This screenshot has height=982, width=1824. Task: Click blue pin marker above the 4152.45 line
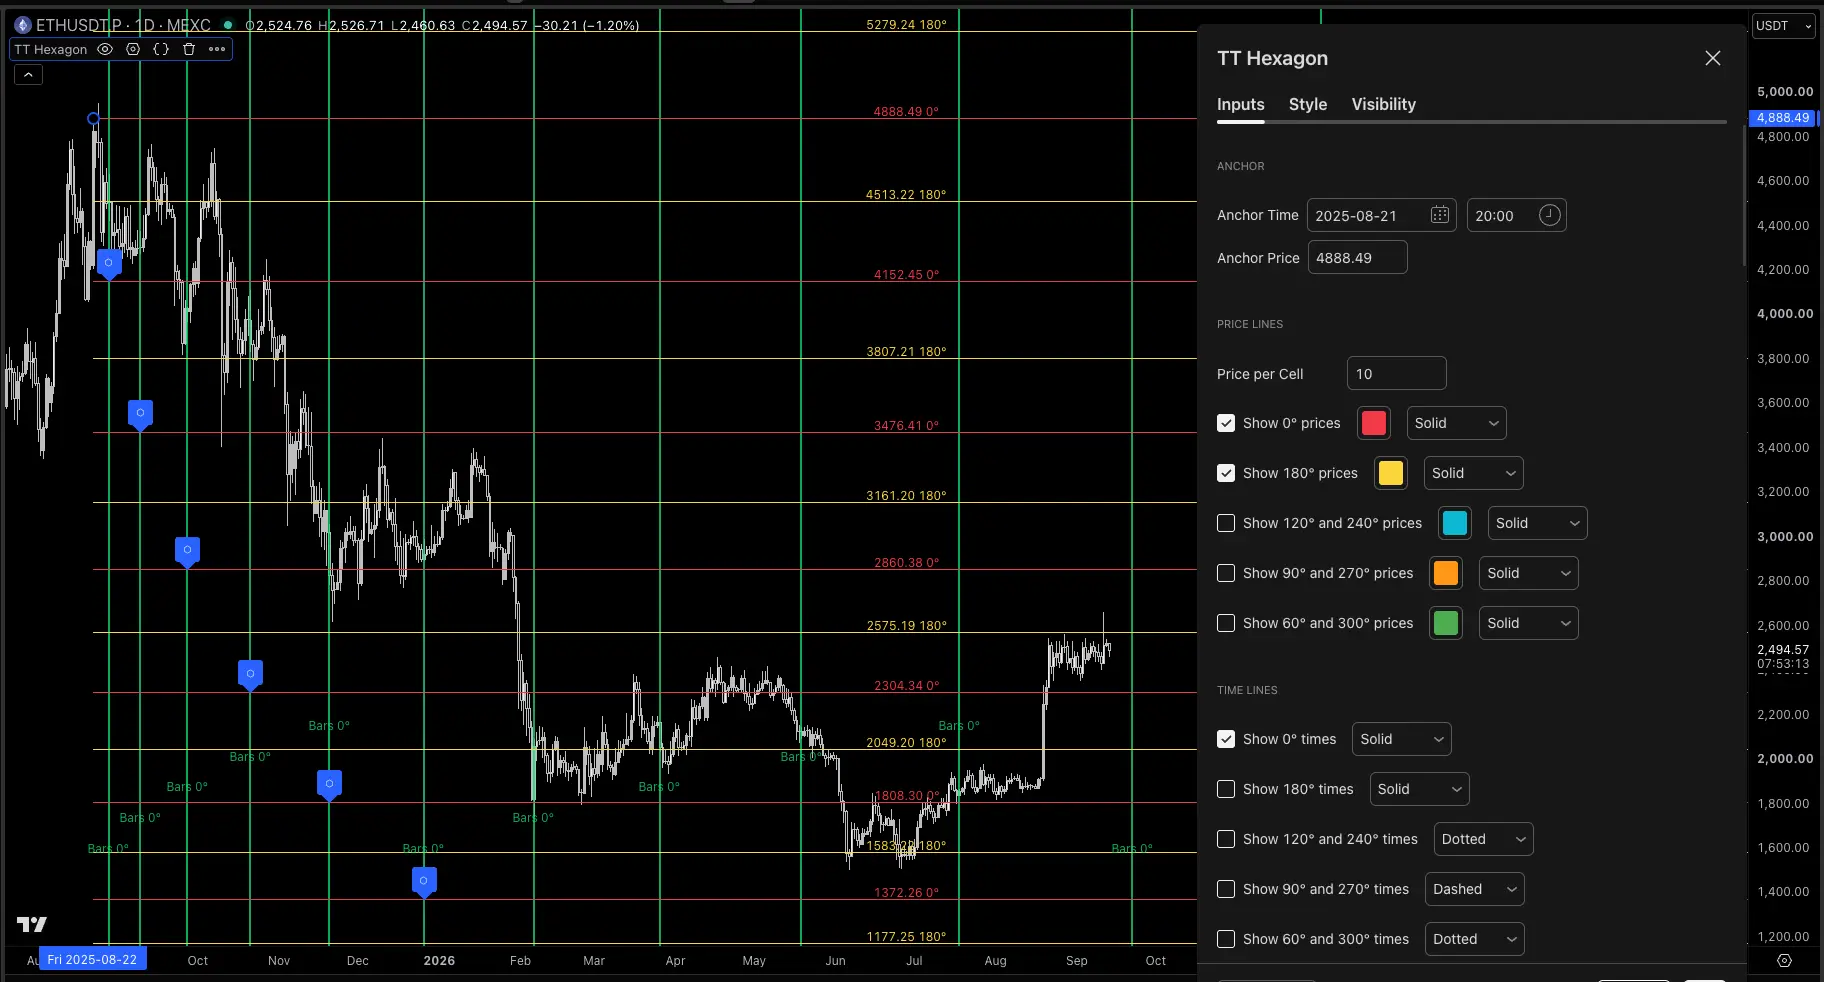(x=109, y=264)
